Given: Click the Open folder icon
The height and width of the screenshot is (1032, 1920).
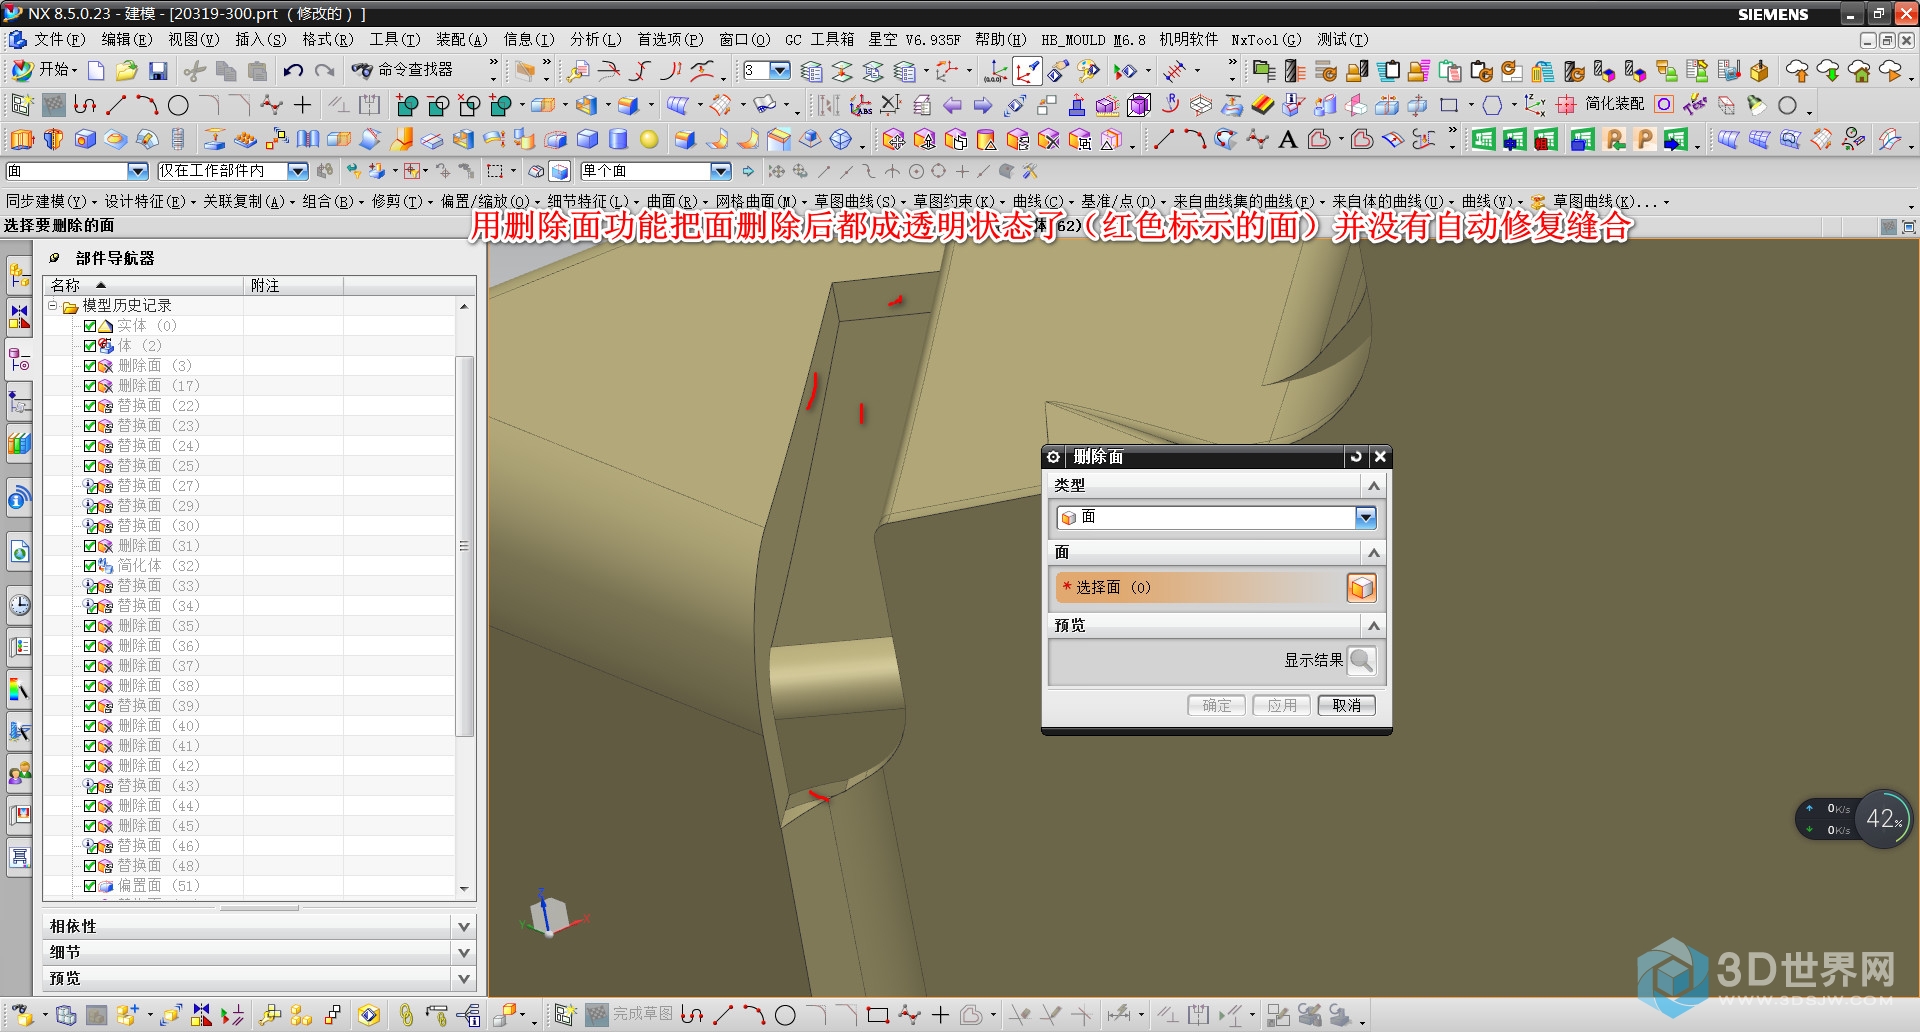Looking at the screenshot, I should click(126, 71).
